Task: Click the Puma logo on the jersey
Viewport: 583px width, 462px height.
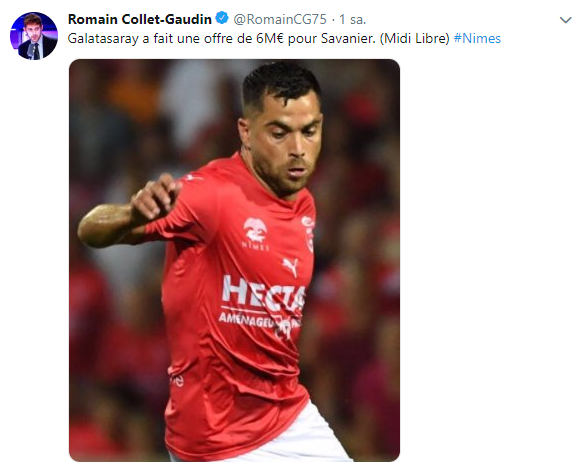Action: 290,266
